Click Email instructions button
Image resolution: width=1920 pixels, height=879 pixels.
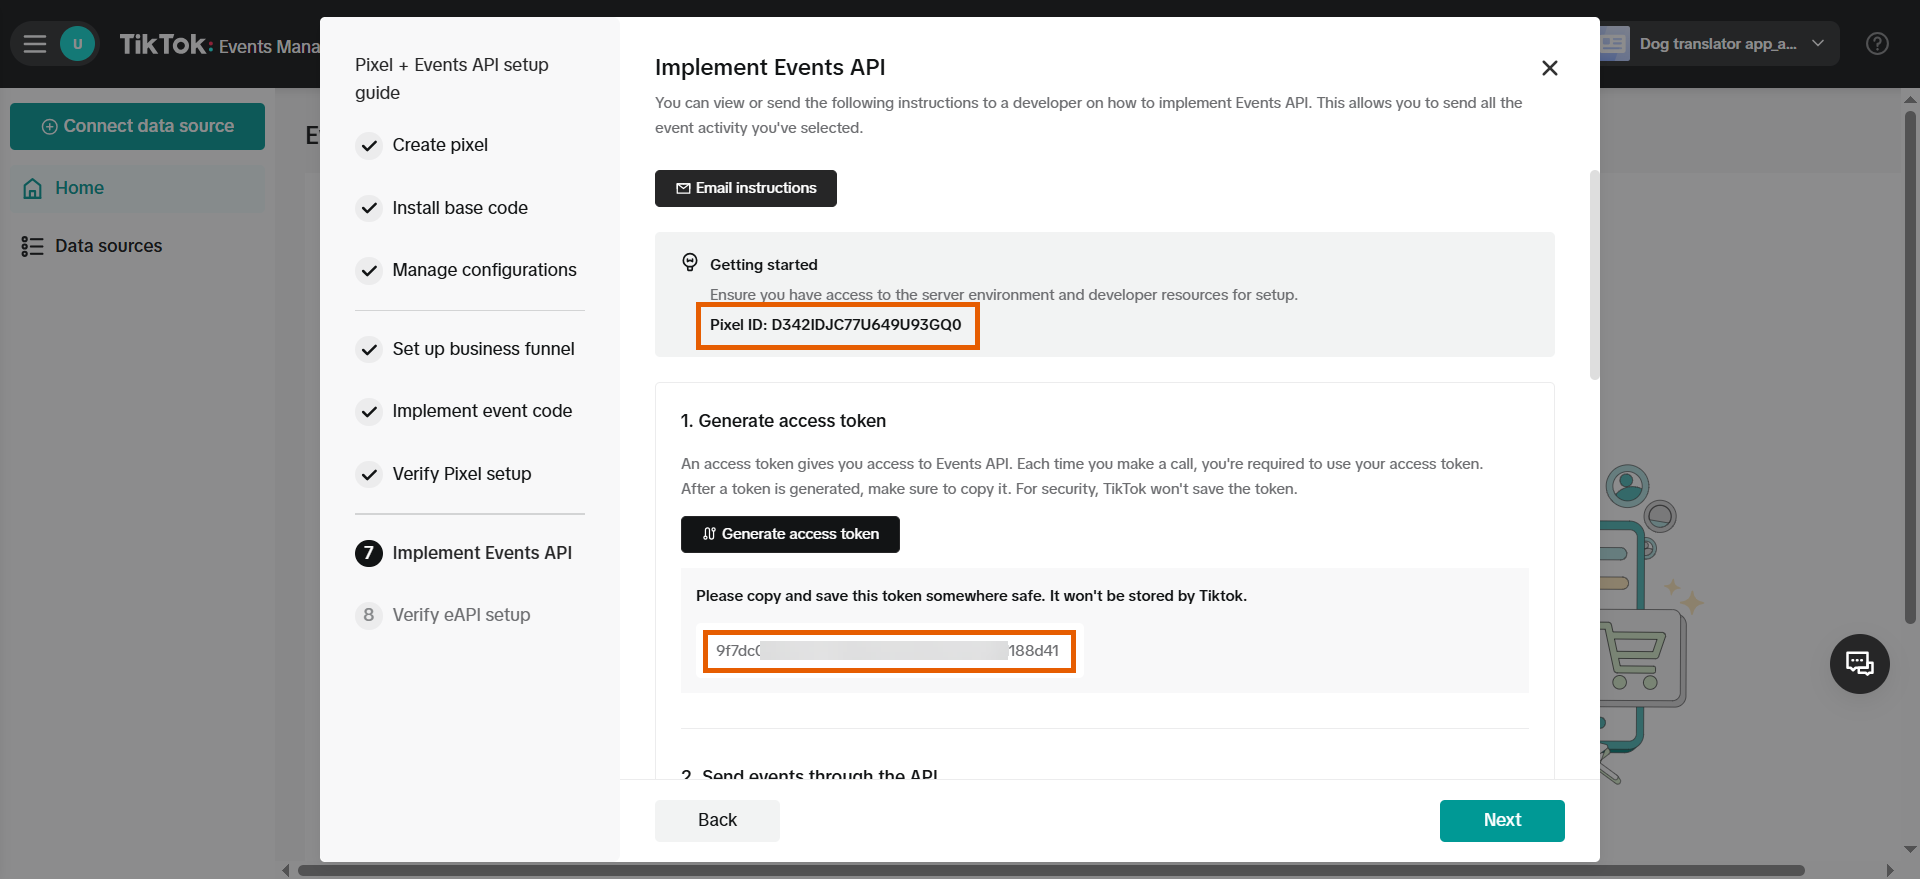point(745,188)
